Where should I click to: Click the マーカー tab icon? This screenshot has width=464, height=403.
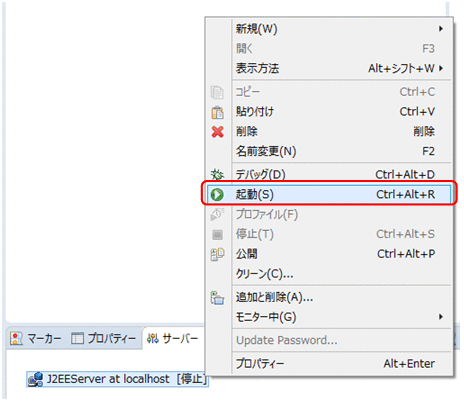click(x=16, y=338)
